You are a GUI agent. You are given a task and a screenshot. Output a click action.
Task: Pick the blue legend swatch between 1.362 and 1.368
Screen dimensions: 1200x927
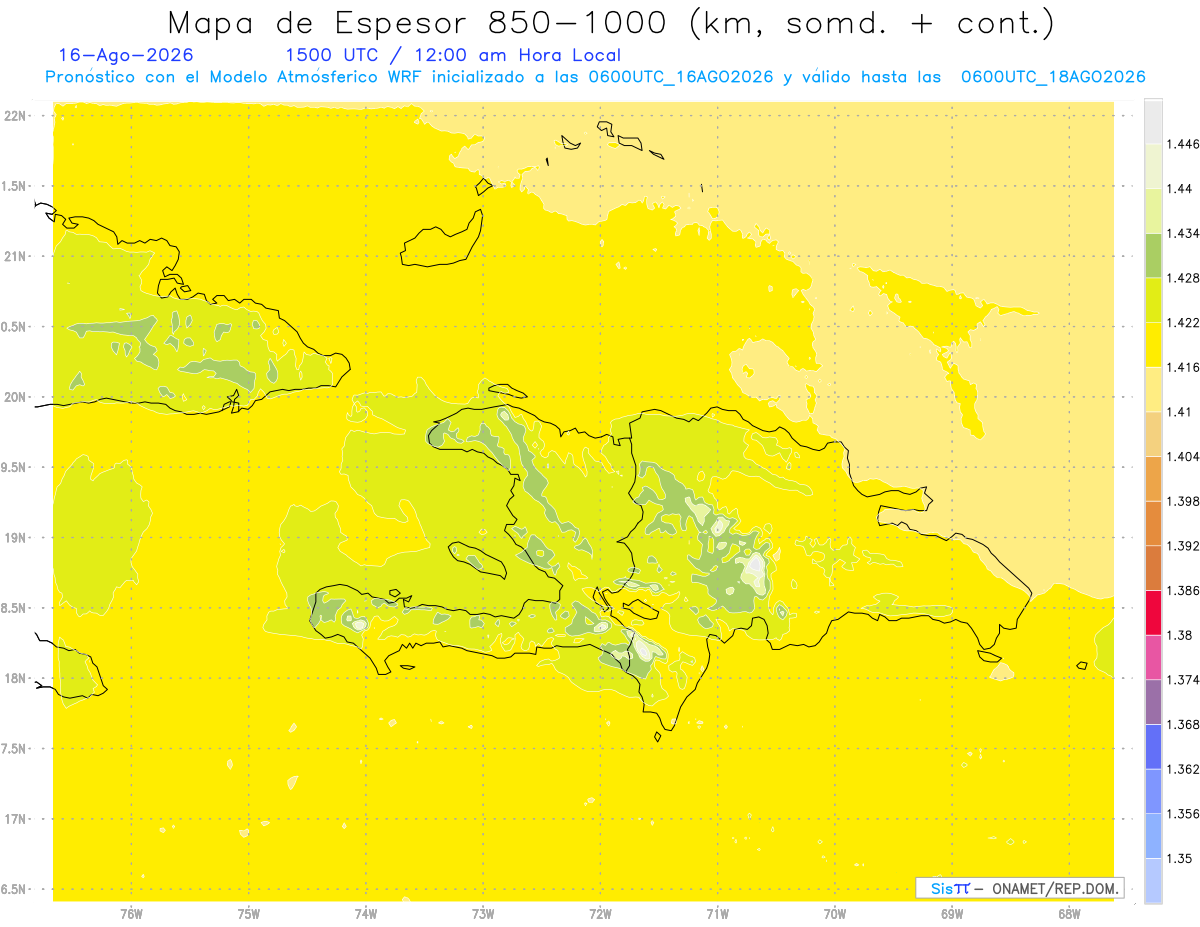(1153, 746)
